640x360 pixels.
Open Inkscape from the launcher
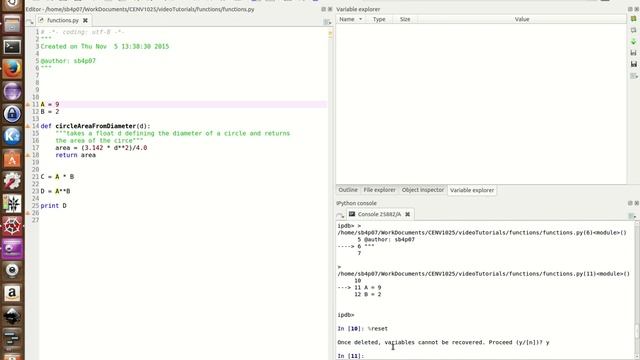12,316
